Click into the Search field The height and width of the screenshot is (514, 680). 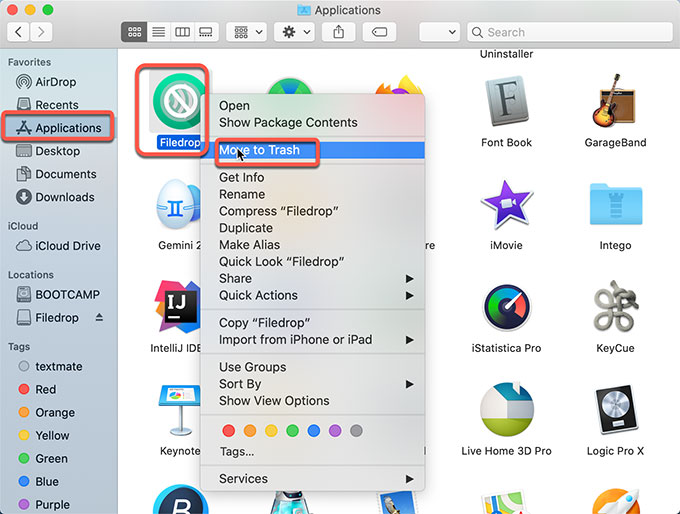pyautogui.click(x=570, y=32)
